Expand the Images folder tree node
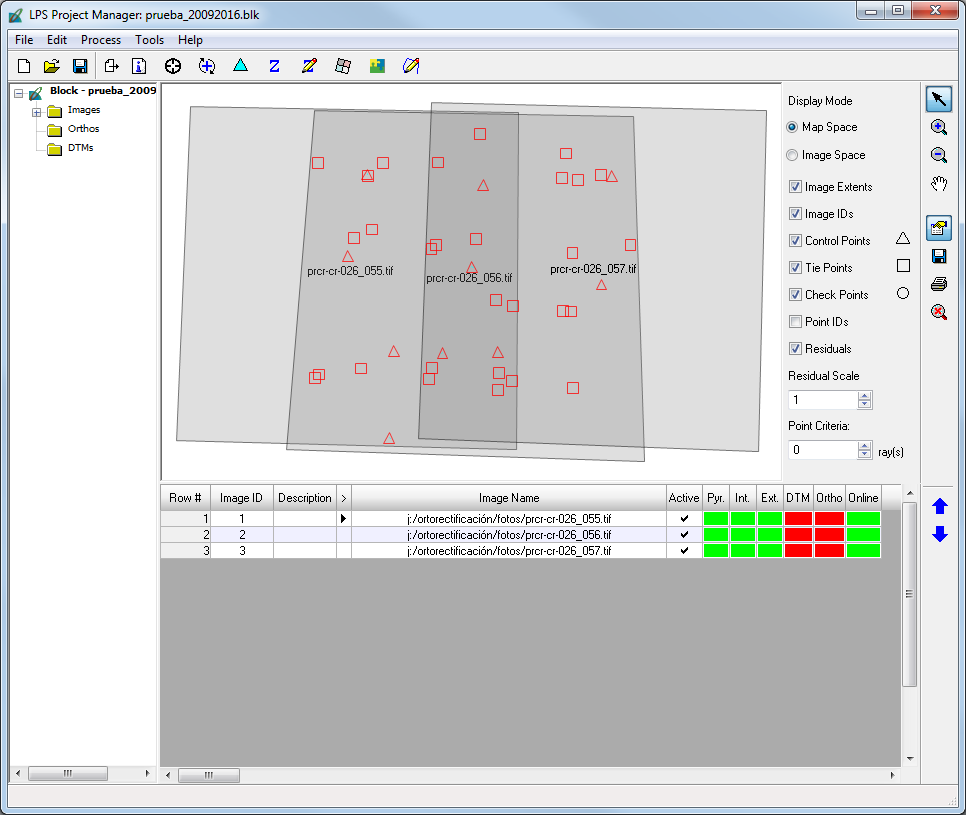Viewport: 966px width, 815px height. 36,111
